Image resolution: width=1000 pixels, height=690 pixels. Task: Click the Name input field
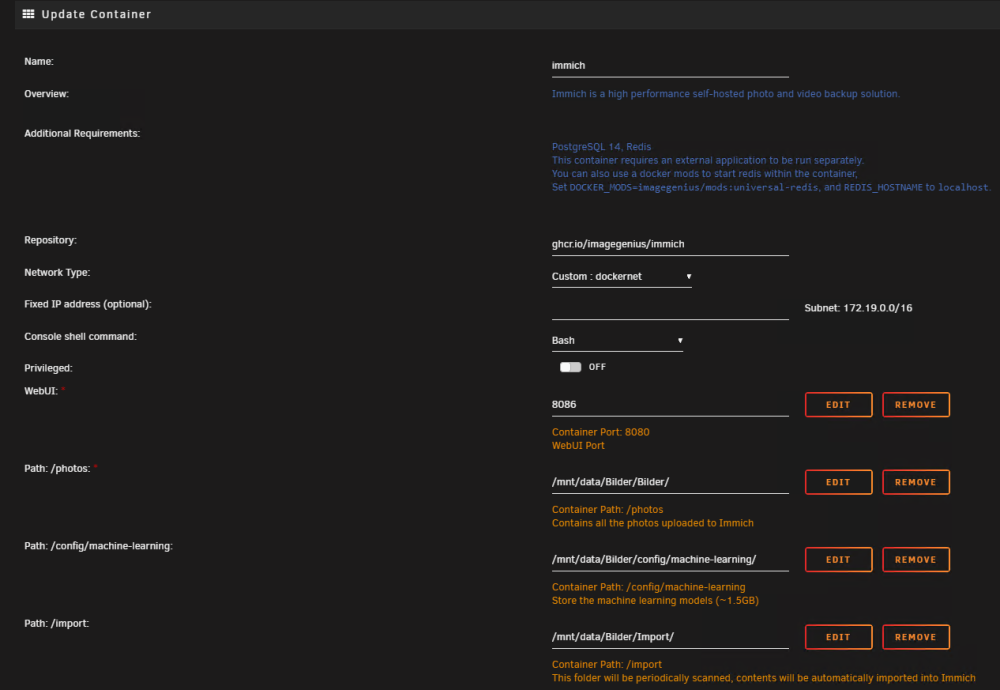670,66
